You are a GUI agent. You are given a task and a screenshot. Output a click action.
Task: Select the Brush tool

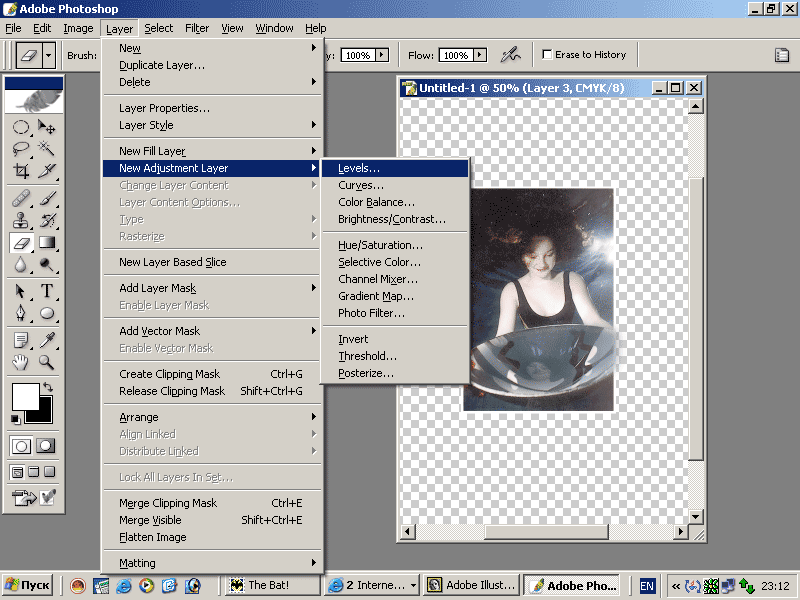tap(47, 198)
